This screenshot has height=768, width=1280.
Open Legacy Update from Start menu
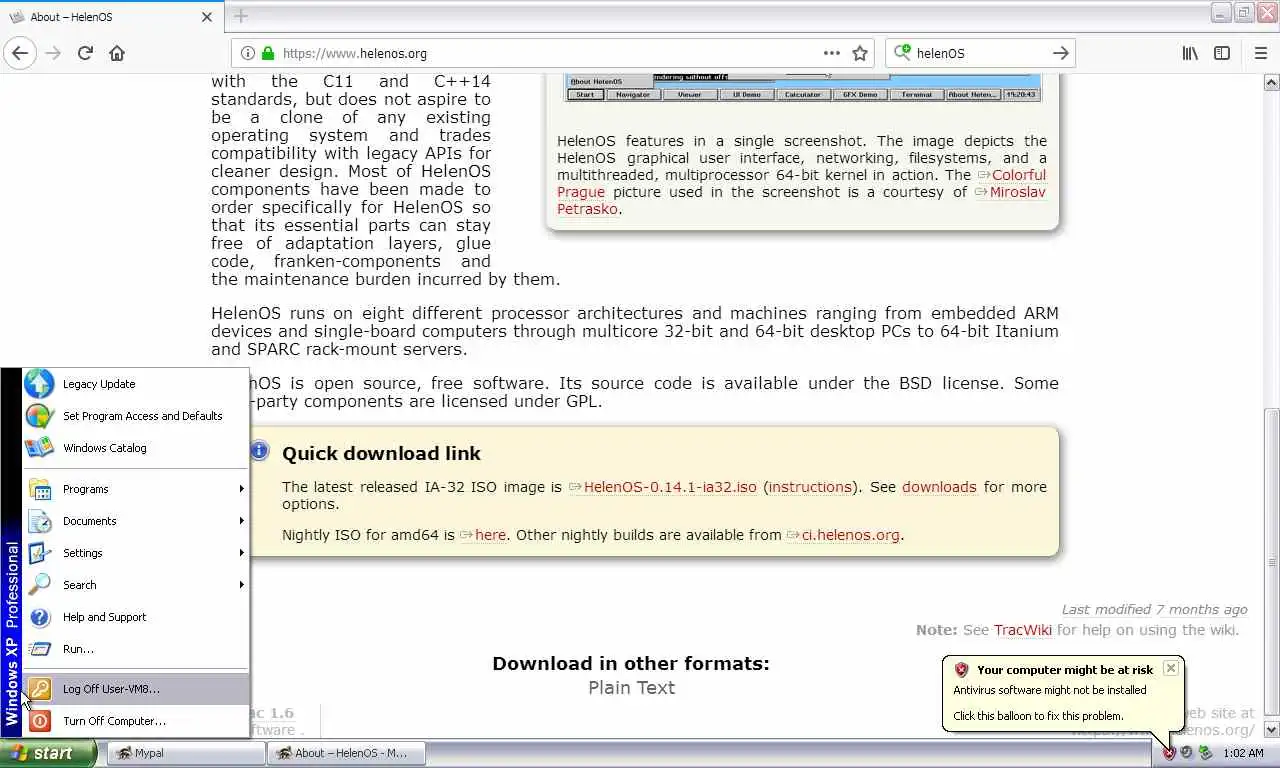pyautogui.click(x=135, y=383)
